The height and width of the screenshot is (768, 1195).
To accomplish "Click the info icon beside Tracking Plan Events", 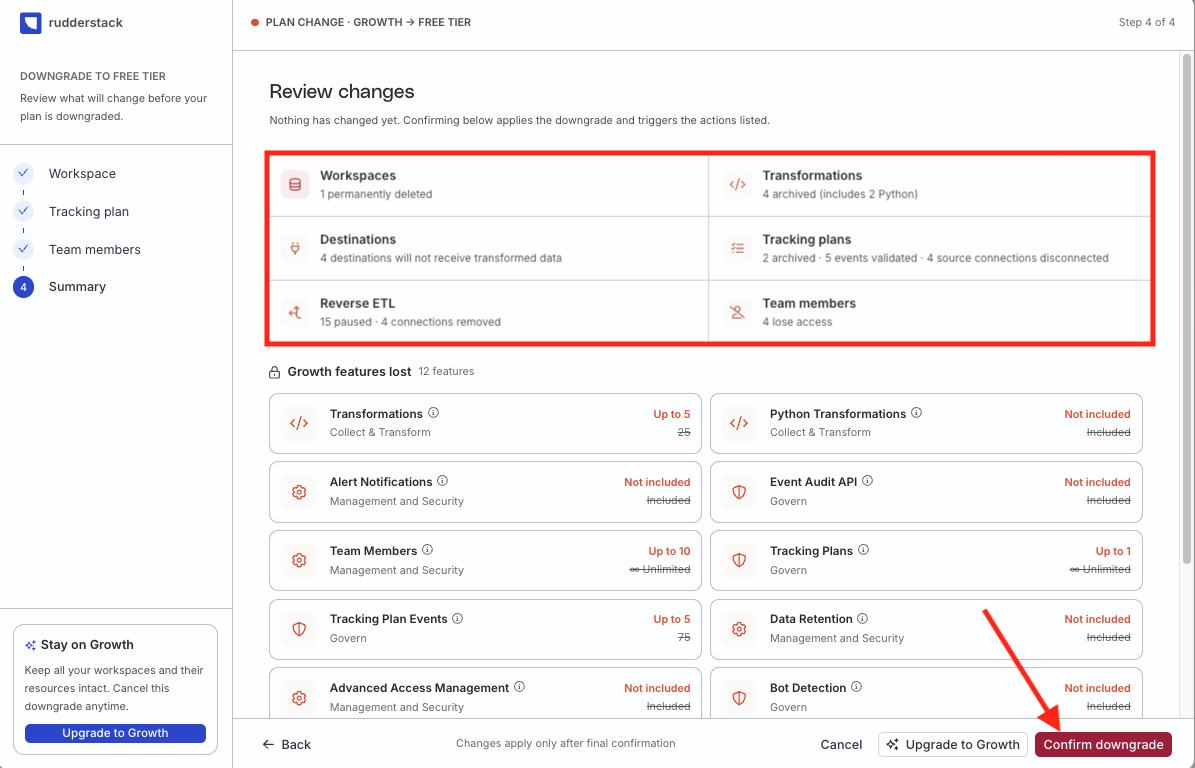I will coord(458,619).
